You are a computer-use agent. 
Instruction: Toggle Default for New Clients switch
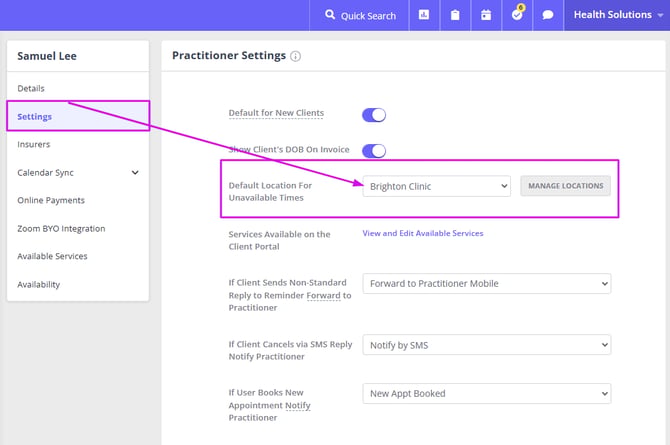(374, 115)
